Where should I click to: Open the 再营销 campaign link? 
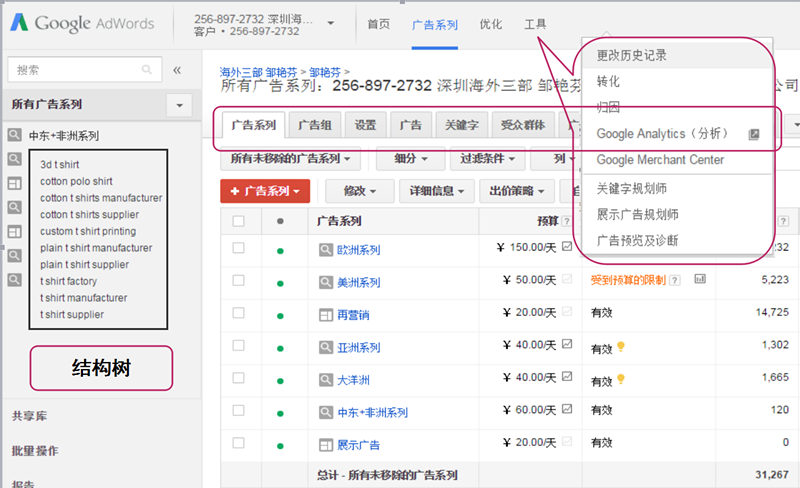pyautogui.click(x=353, y=315)
